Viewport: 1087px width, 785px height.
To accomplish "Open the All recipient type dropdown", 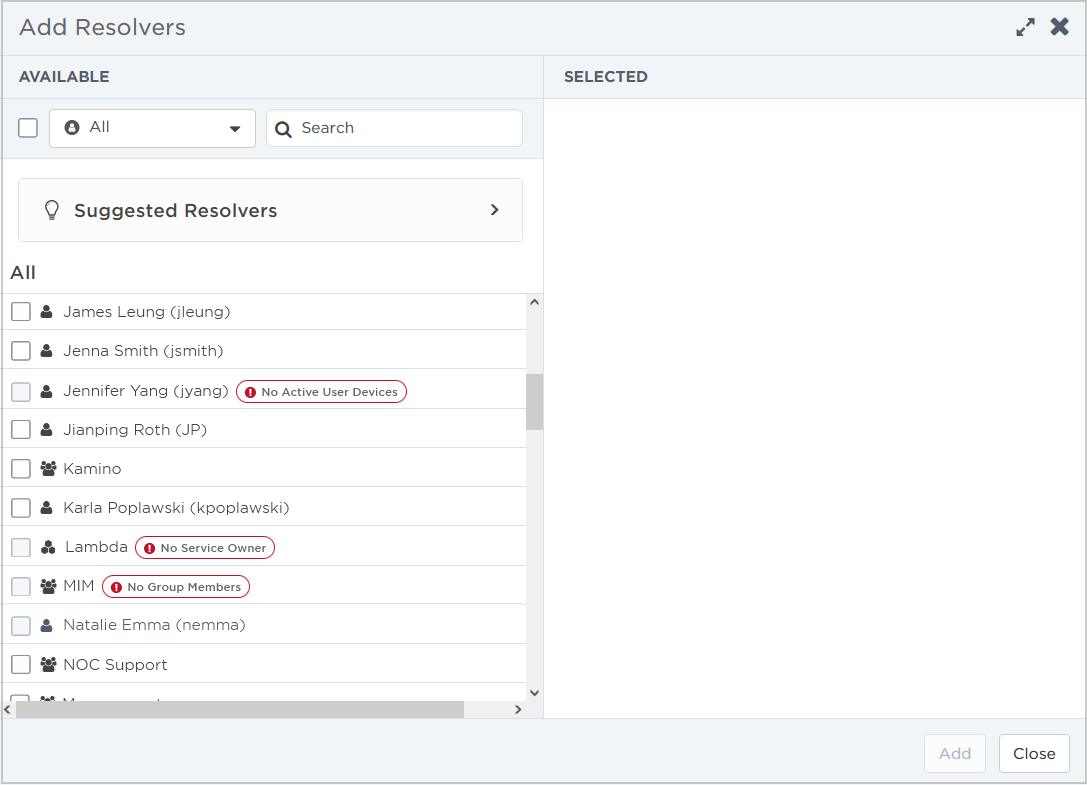I will pos(152,128).
